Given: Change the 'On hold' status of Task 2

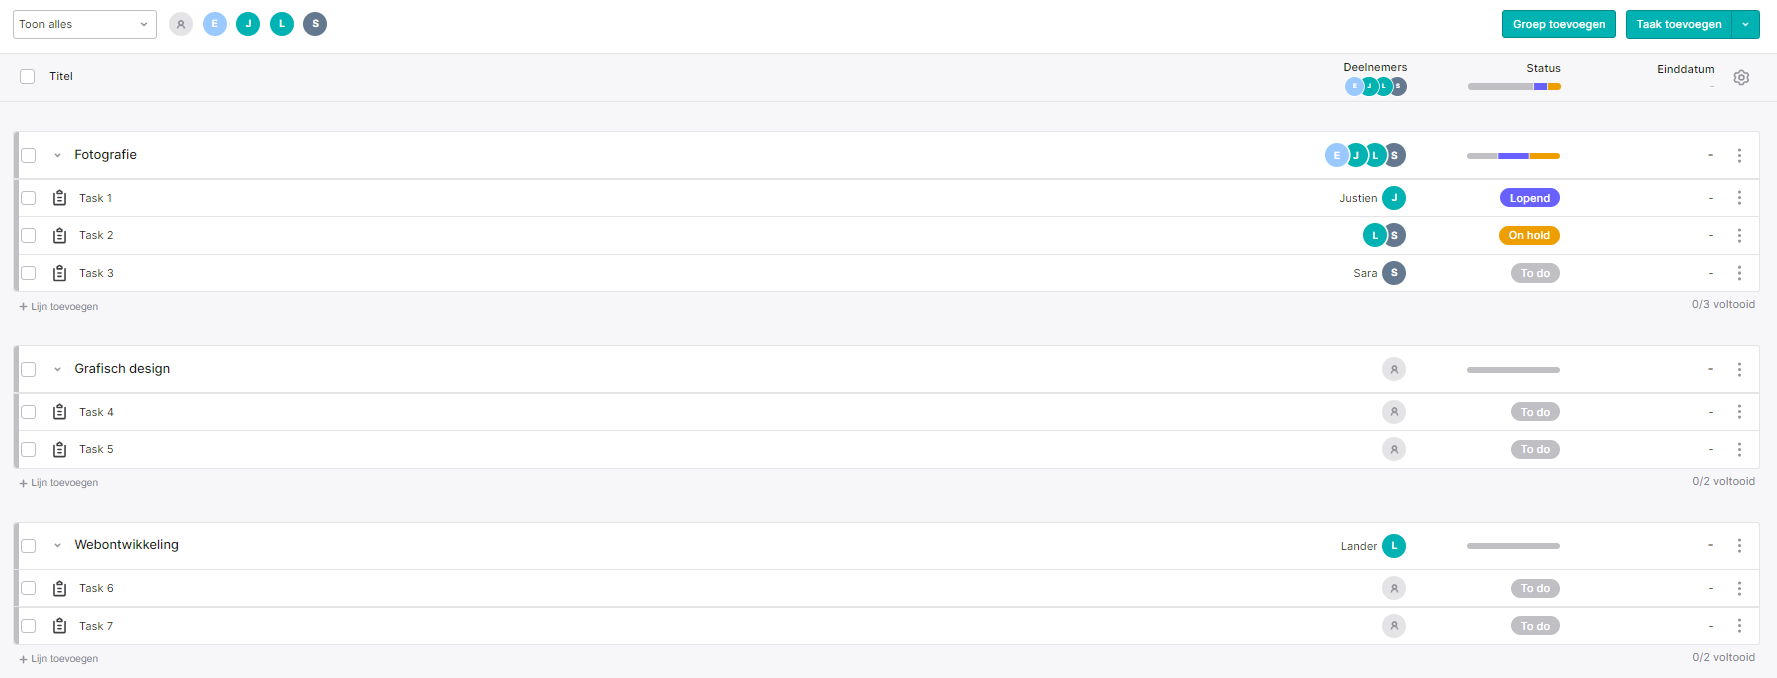Looking at the screenshot, I should pyautogui.click(x=1529, y=236).
